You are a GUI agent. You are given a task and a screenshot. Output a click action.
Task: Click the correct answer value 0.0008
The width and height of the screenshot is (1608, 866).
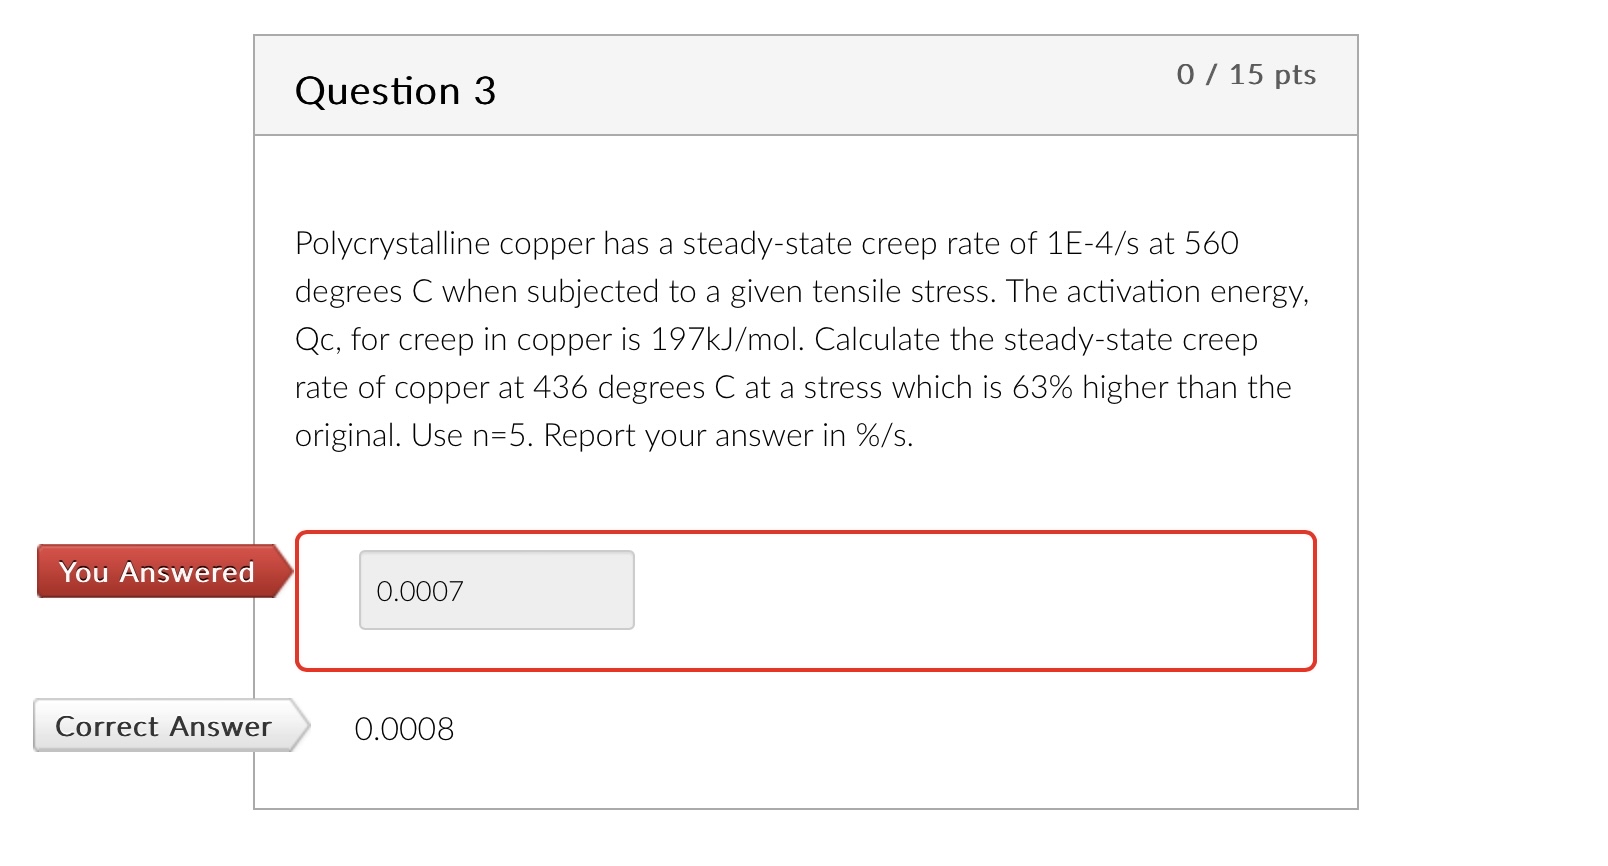click(404, 730)
